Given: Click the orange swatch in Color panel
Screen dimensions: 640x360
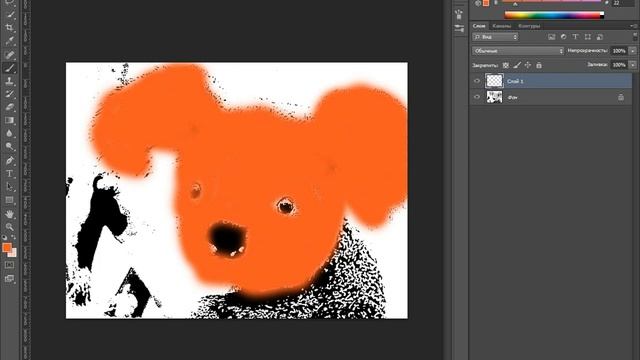Looking at the screenshot, I should pos(486,3).
